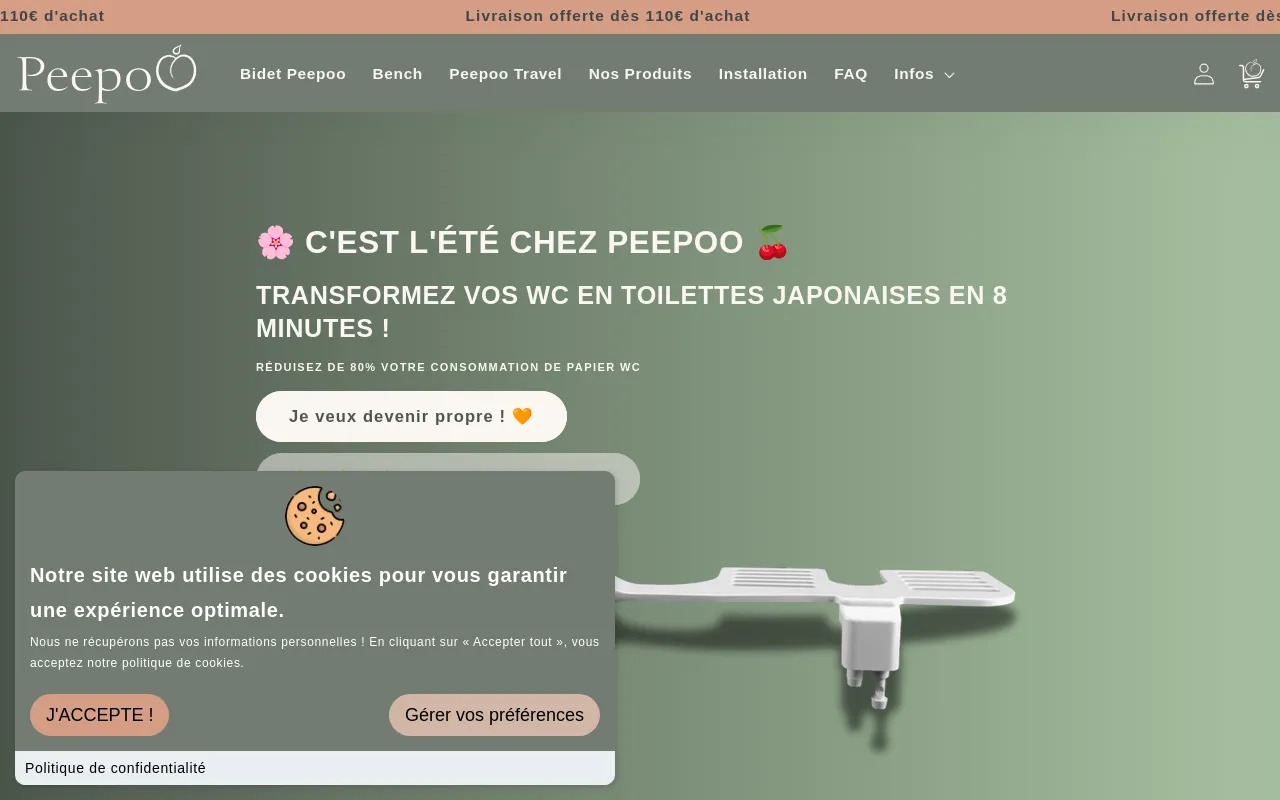Open the Installation page
The image size is (1280, 800).
click(x=763, y=74)
